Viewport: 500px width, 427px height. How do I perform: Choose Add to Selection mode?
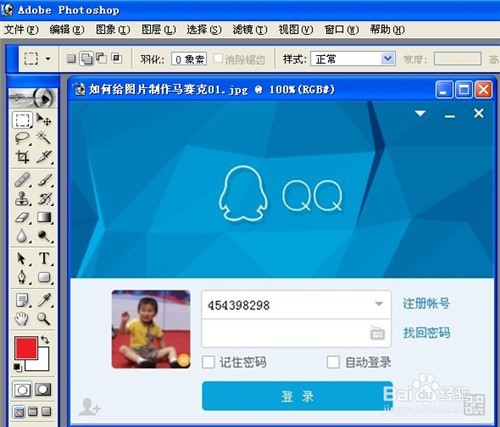87,59
